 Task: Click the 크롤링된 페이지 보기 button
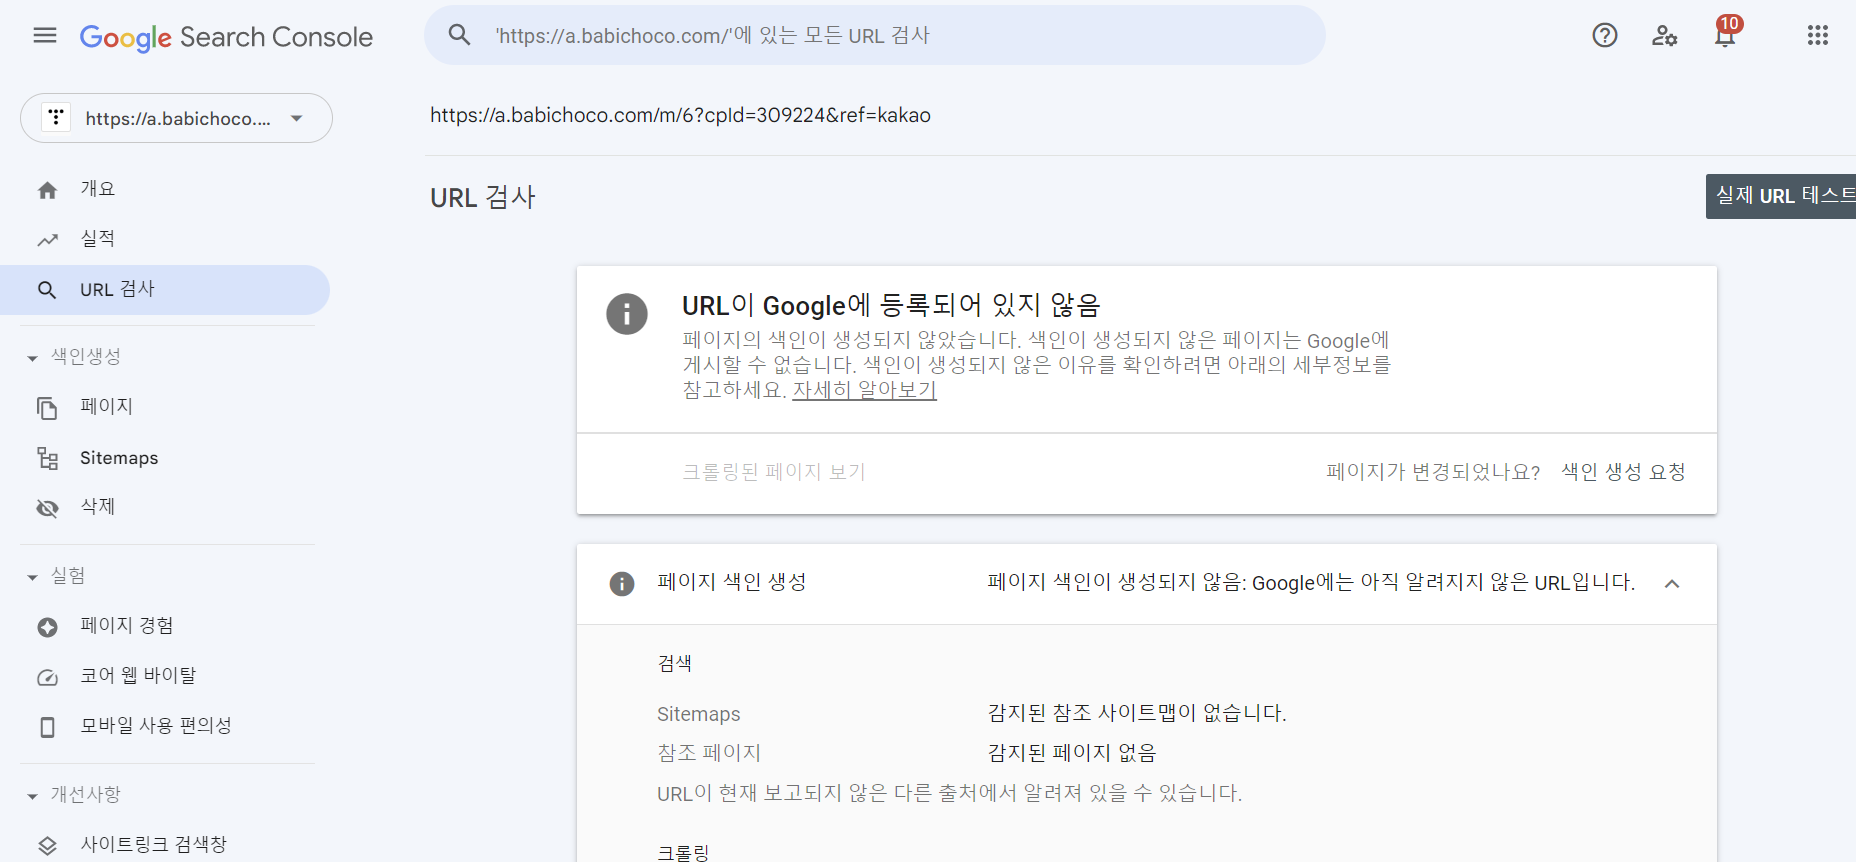(x=774, y=472)
